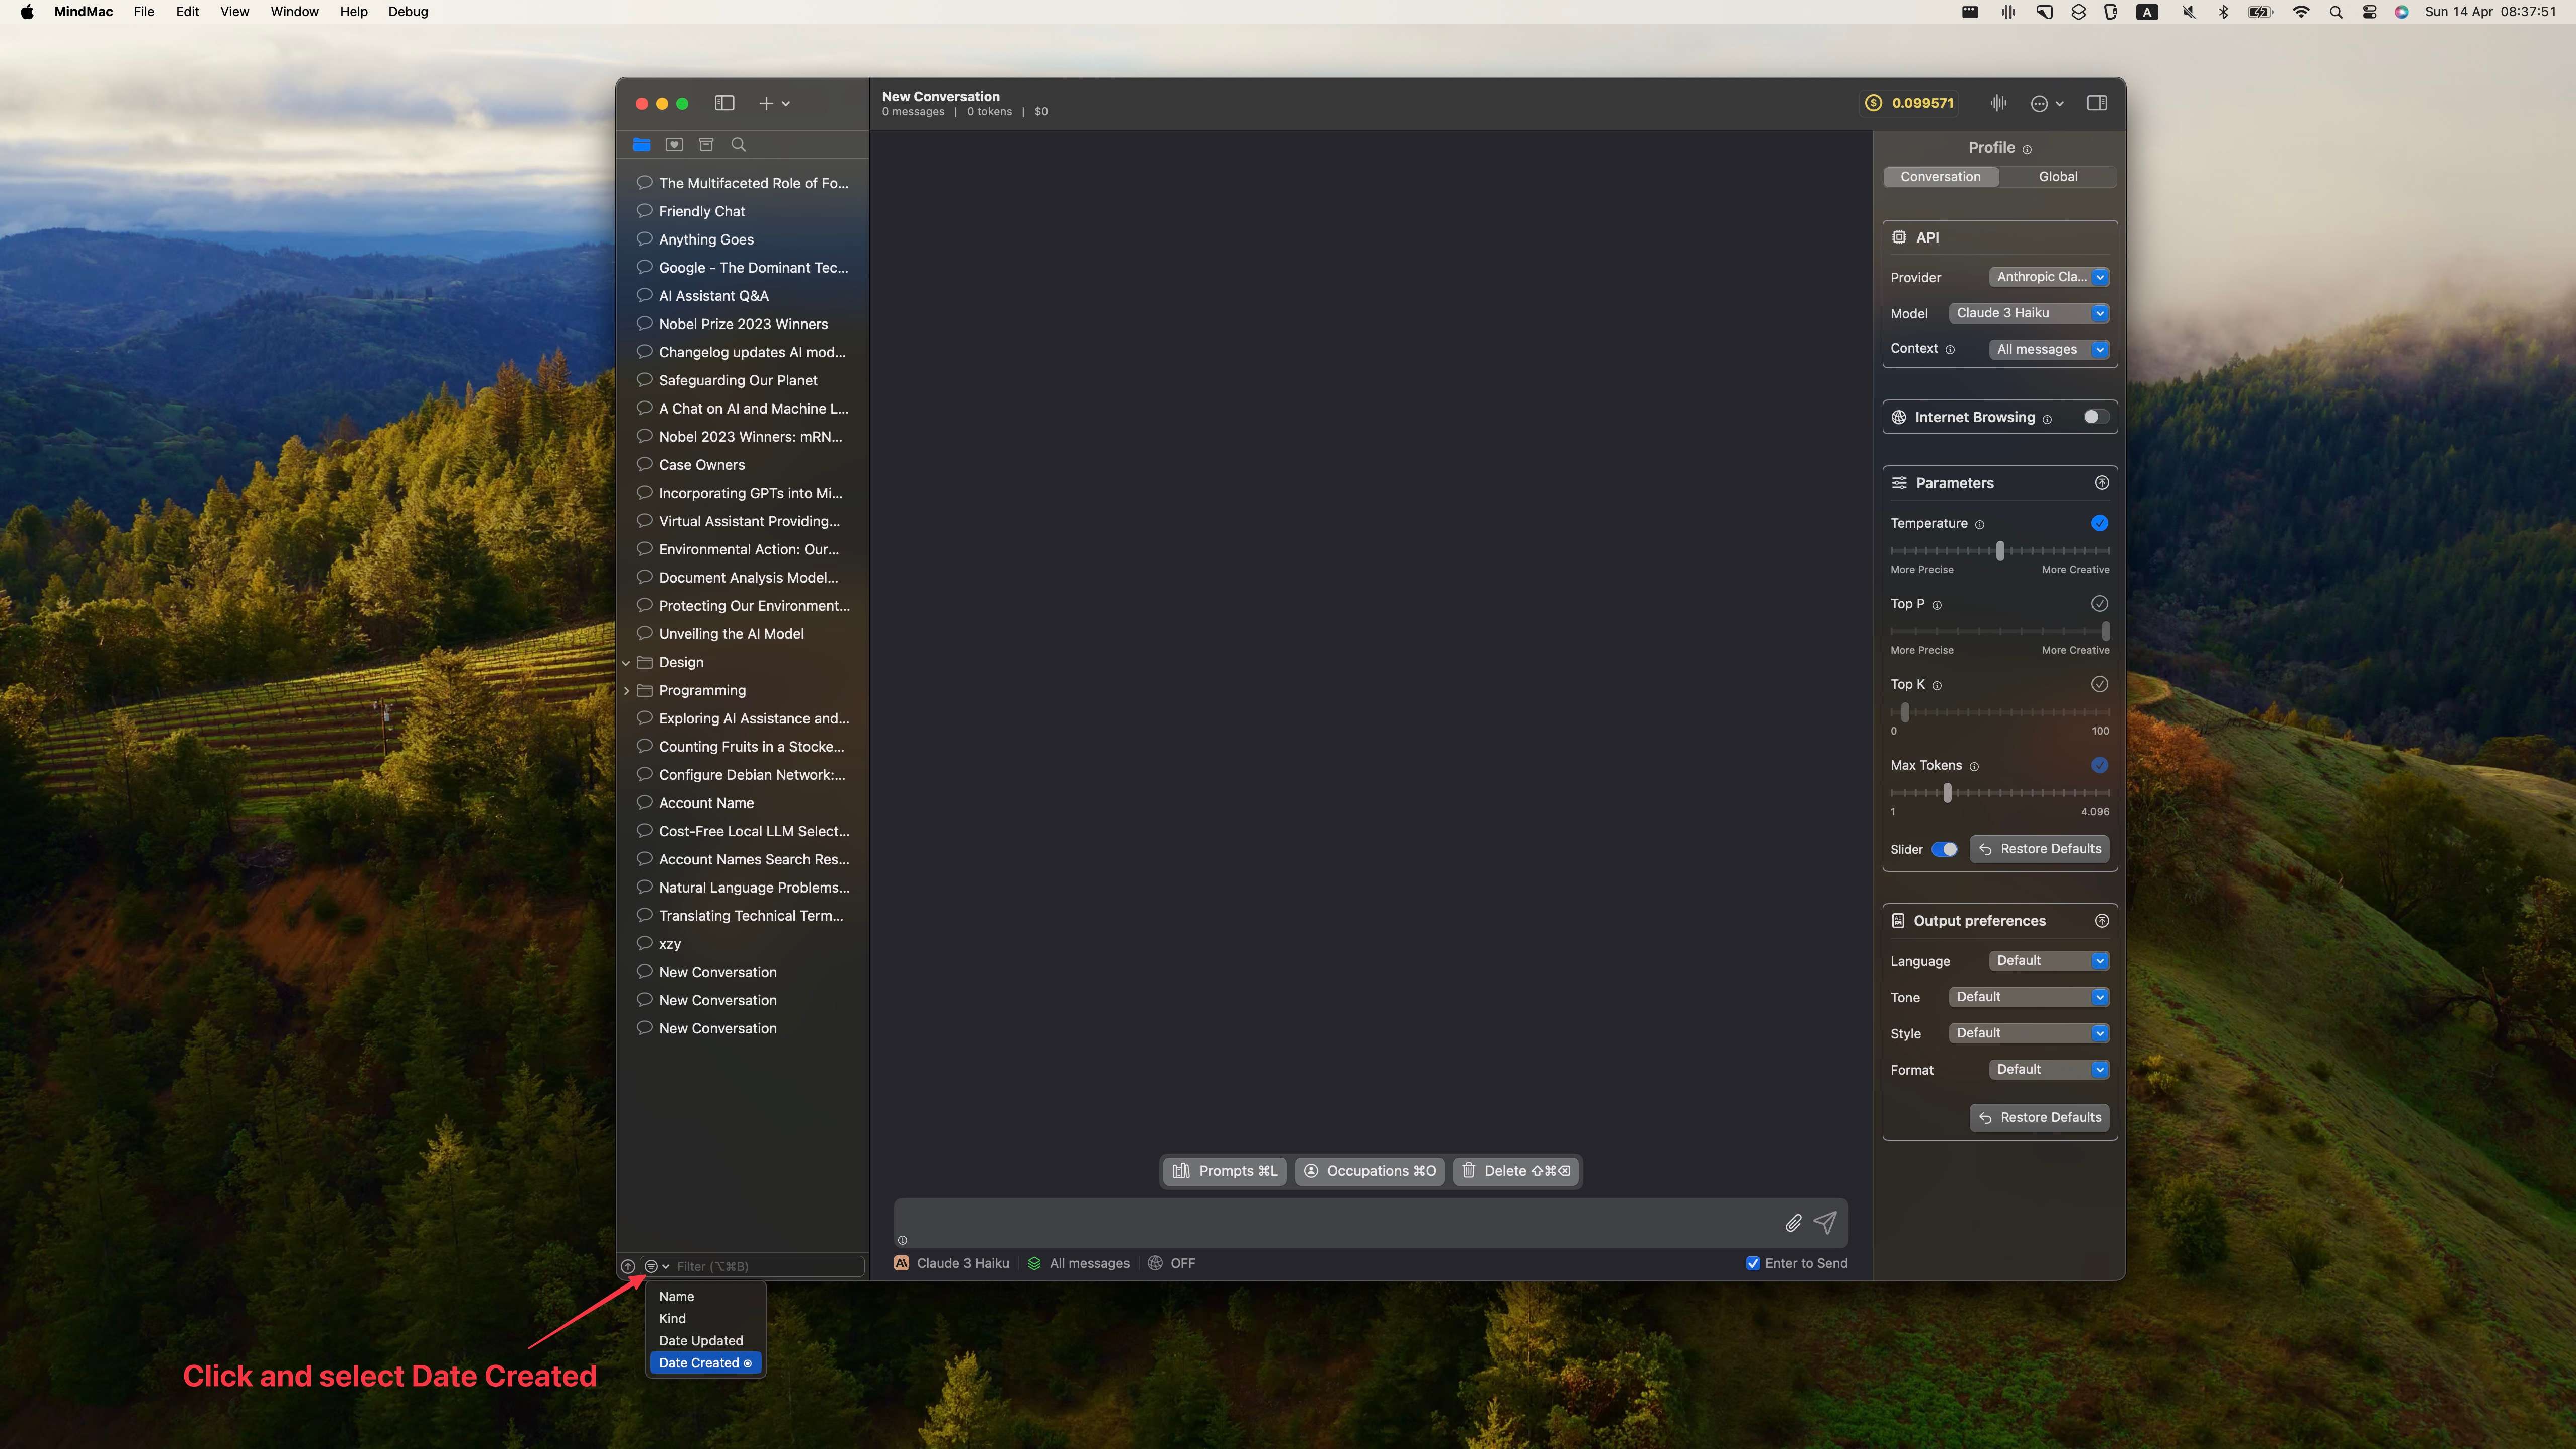The height and width of the screenshot is (1449, 2576).
Task: Switch to the Global profile tab
Action: pos(2058,176)
